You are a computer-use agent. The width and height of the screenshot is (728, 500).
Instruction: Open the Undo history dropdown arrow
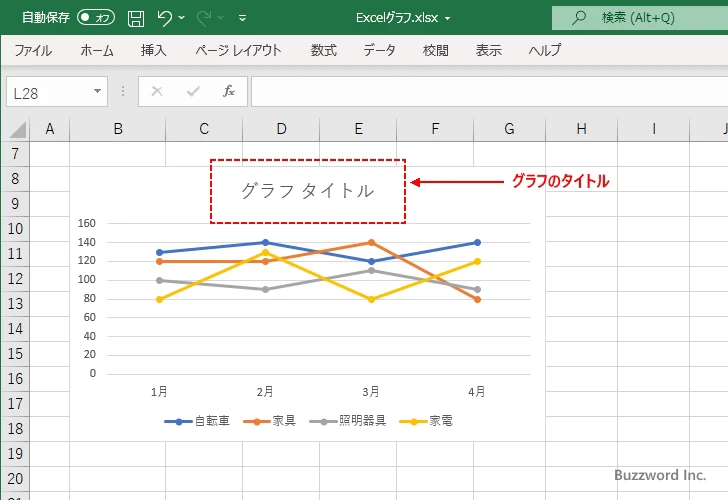(182, 18)
